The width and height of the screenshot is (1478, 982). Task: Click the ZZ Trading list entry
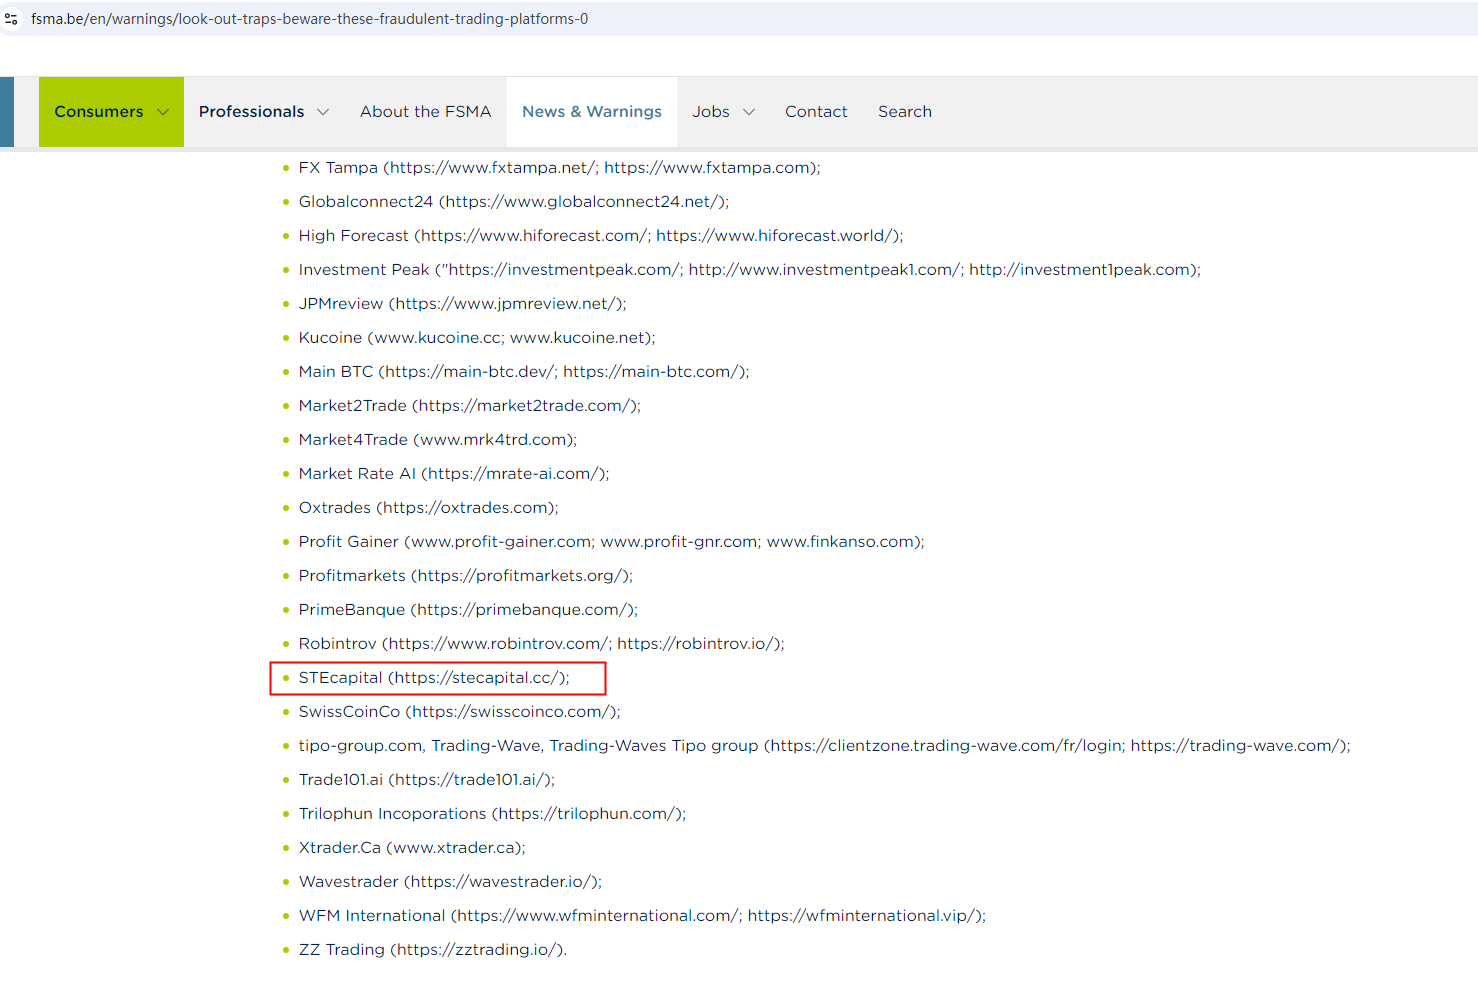432,950
